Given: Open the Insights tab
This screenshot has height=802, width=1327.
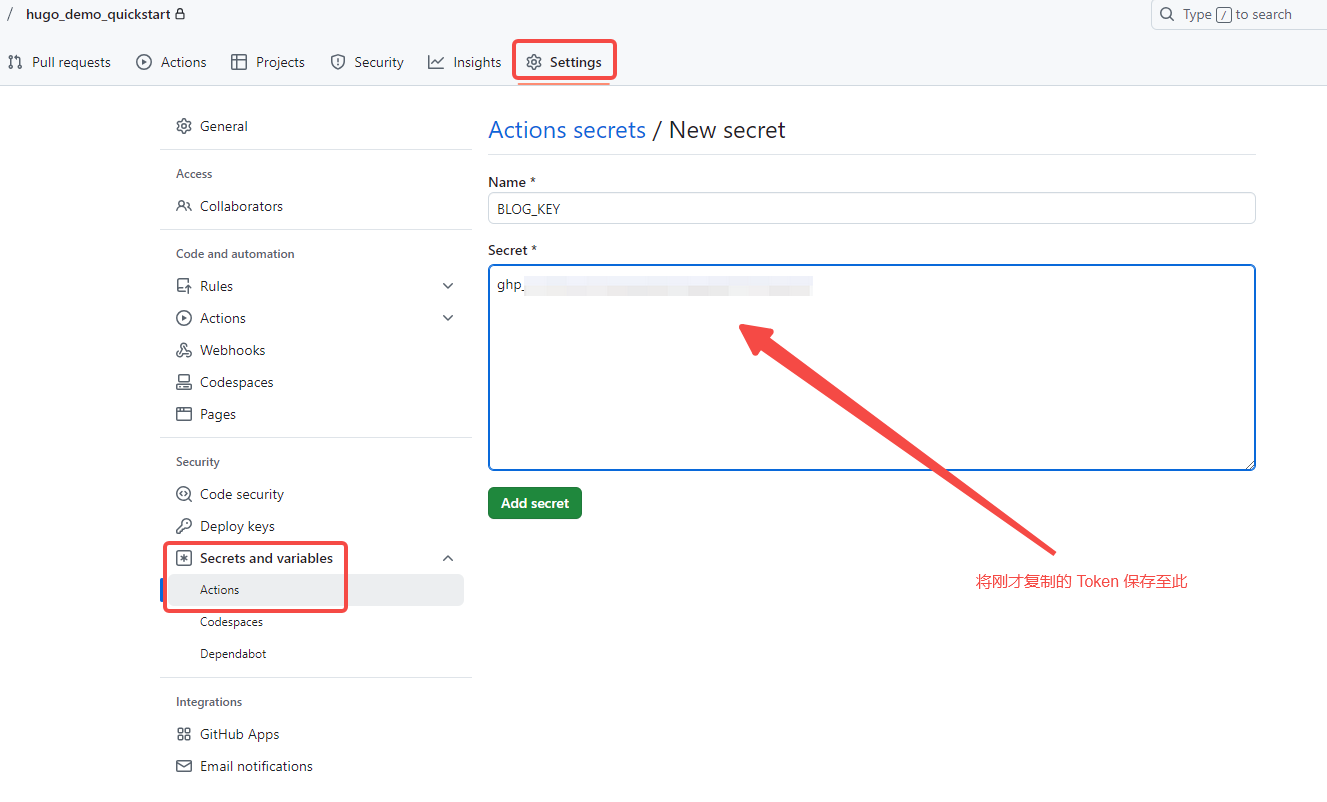Looking at the screenshot, I should tap(464, 62).
